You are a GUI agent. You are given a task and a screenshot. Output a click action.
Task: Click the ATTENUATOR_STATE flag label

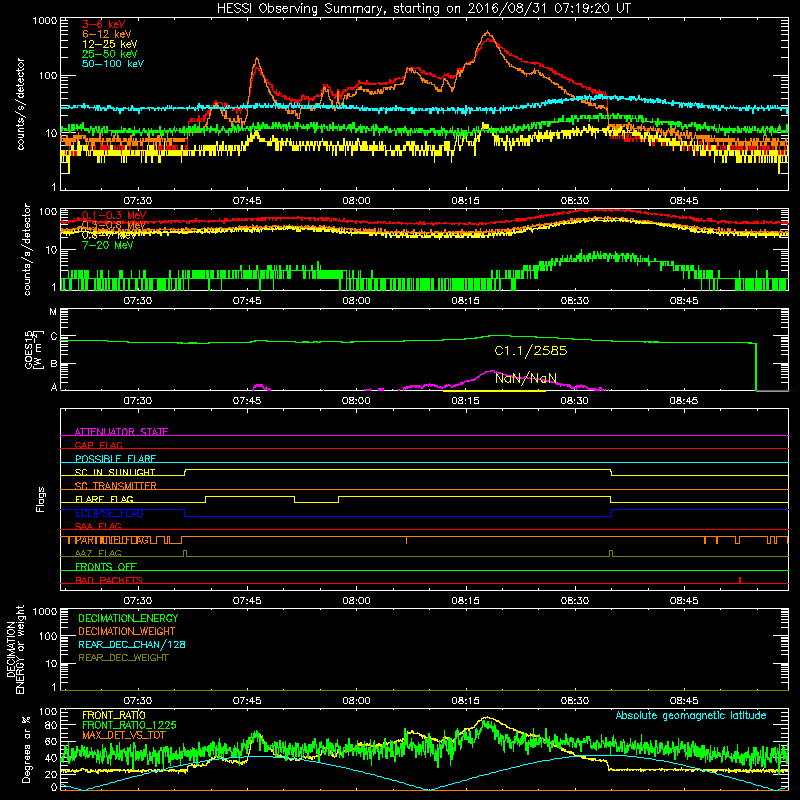point(121,432)
